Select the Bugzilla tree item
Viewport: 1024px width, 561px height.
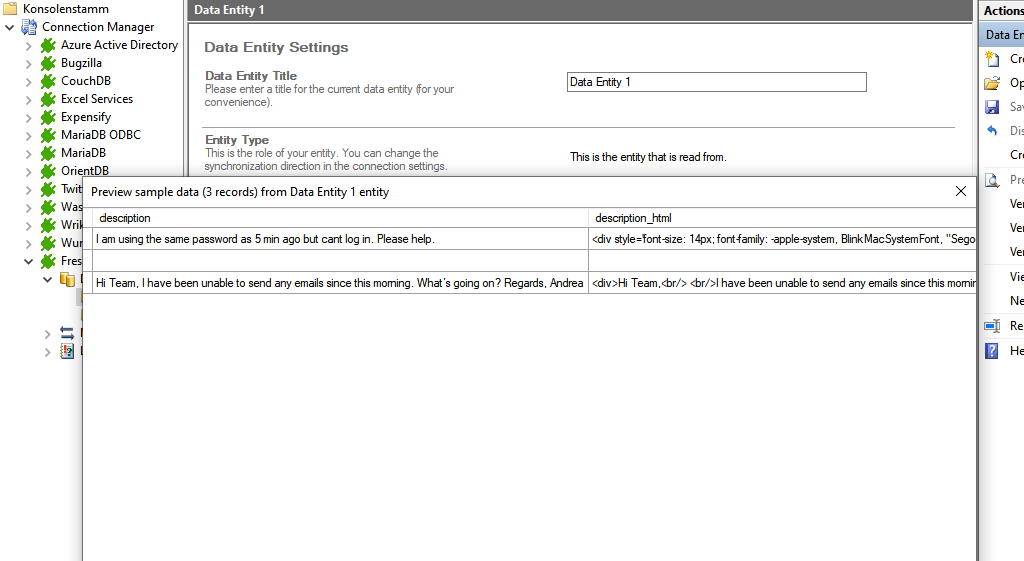point(81,63)
